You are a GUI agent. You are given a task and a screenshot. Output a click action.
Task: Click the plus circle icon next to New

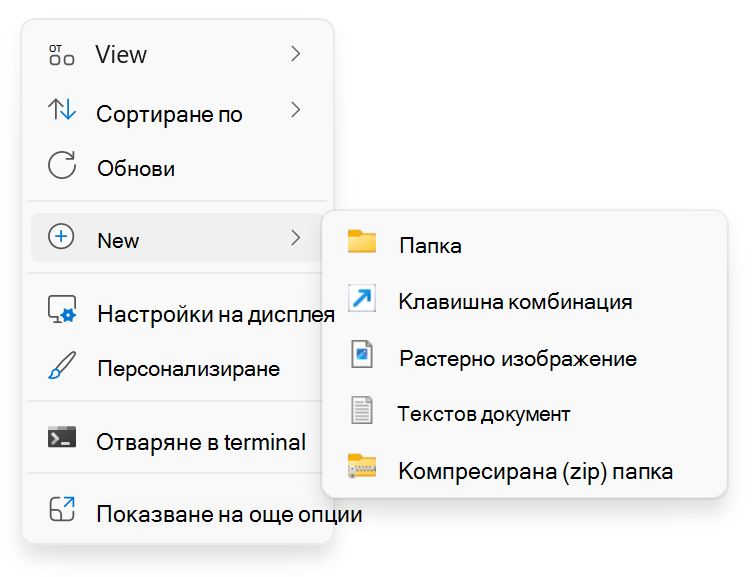[x=61, y=237]
